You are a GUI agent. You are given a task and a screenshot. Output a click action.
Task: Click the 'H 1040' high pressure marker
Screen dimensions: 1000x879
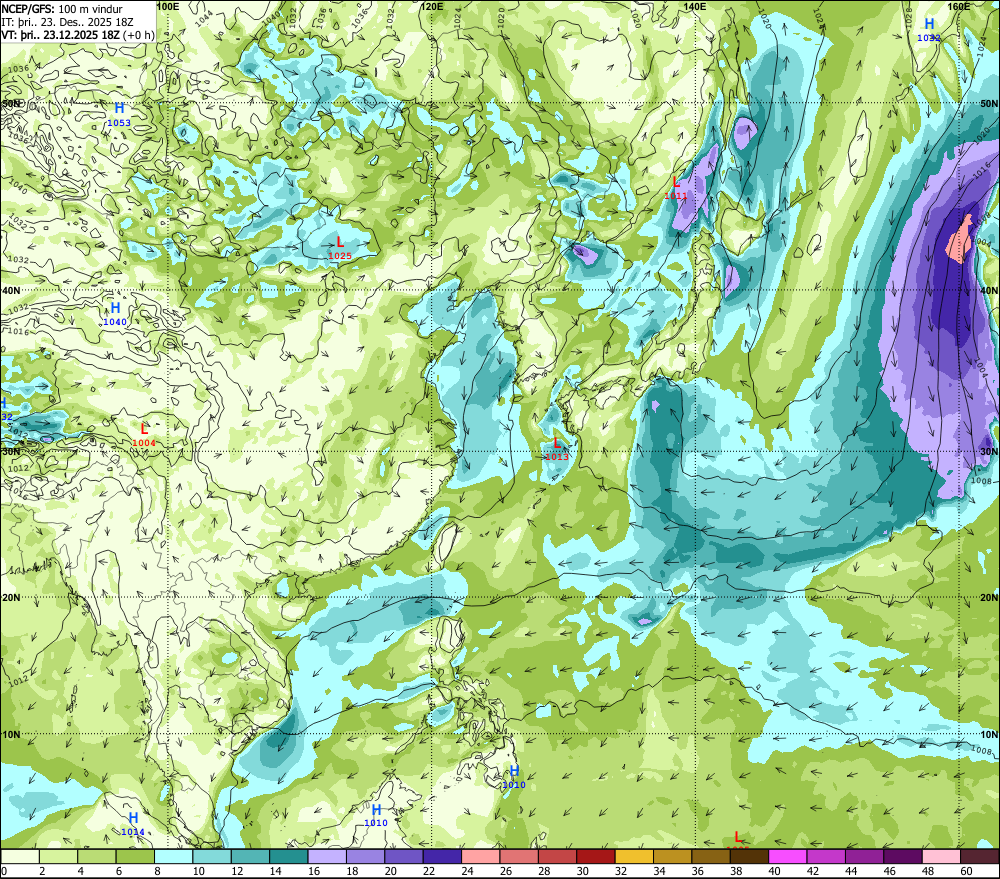(x=115, y=314)
